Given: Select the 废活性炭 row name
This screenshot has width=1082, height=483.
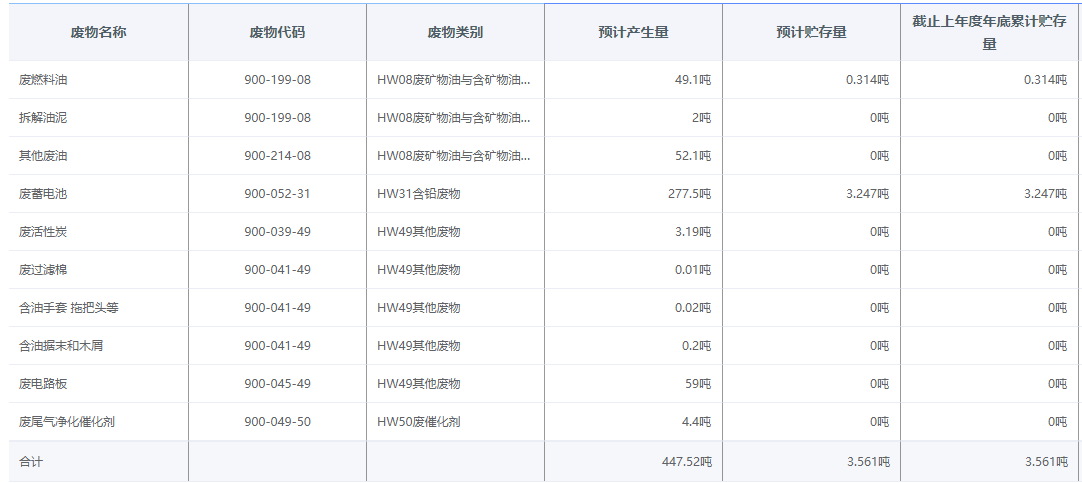Looking at the screenshot, I should [43, 232].
